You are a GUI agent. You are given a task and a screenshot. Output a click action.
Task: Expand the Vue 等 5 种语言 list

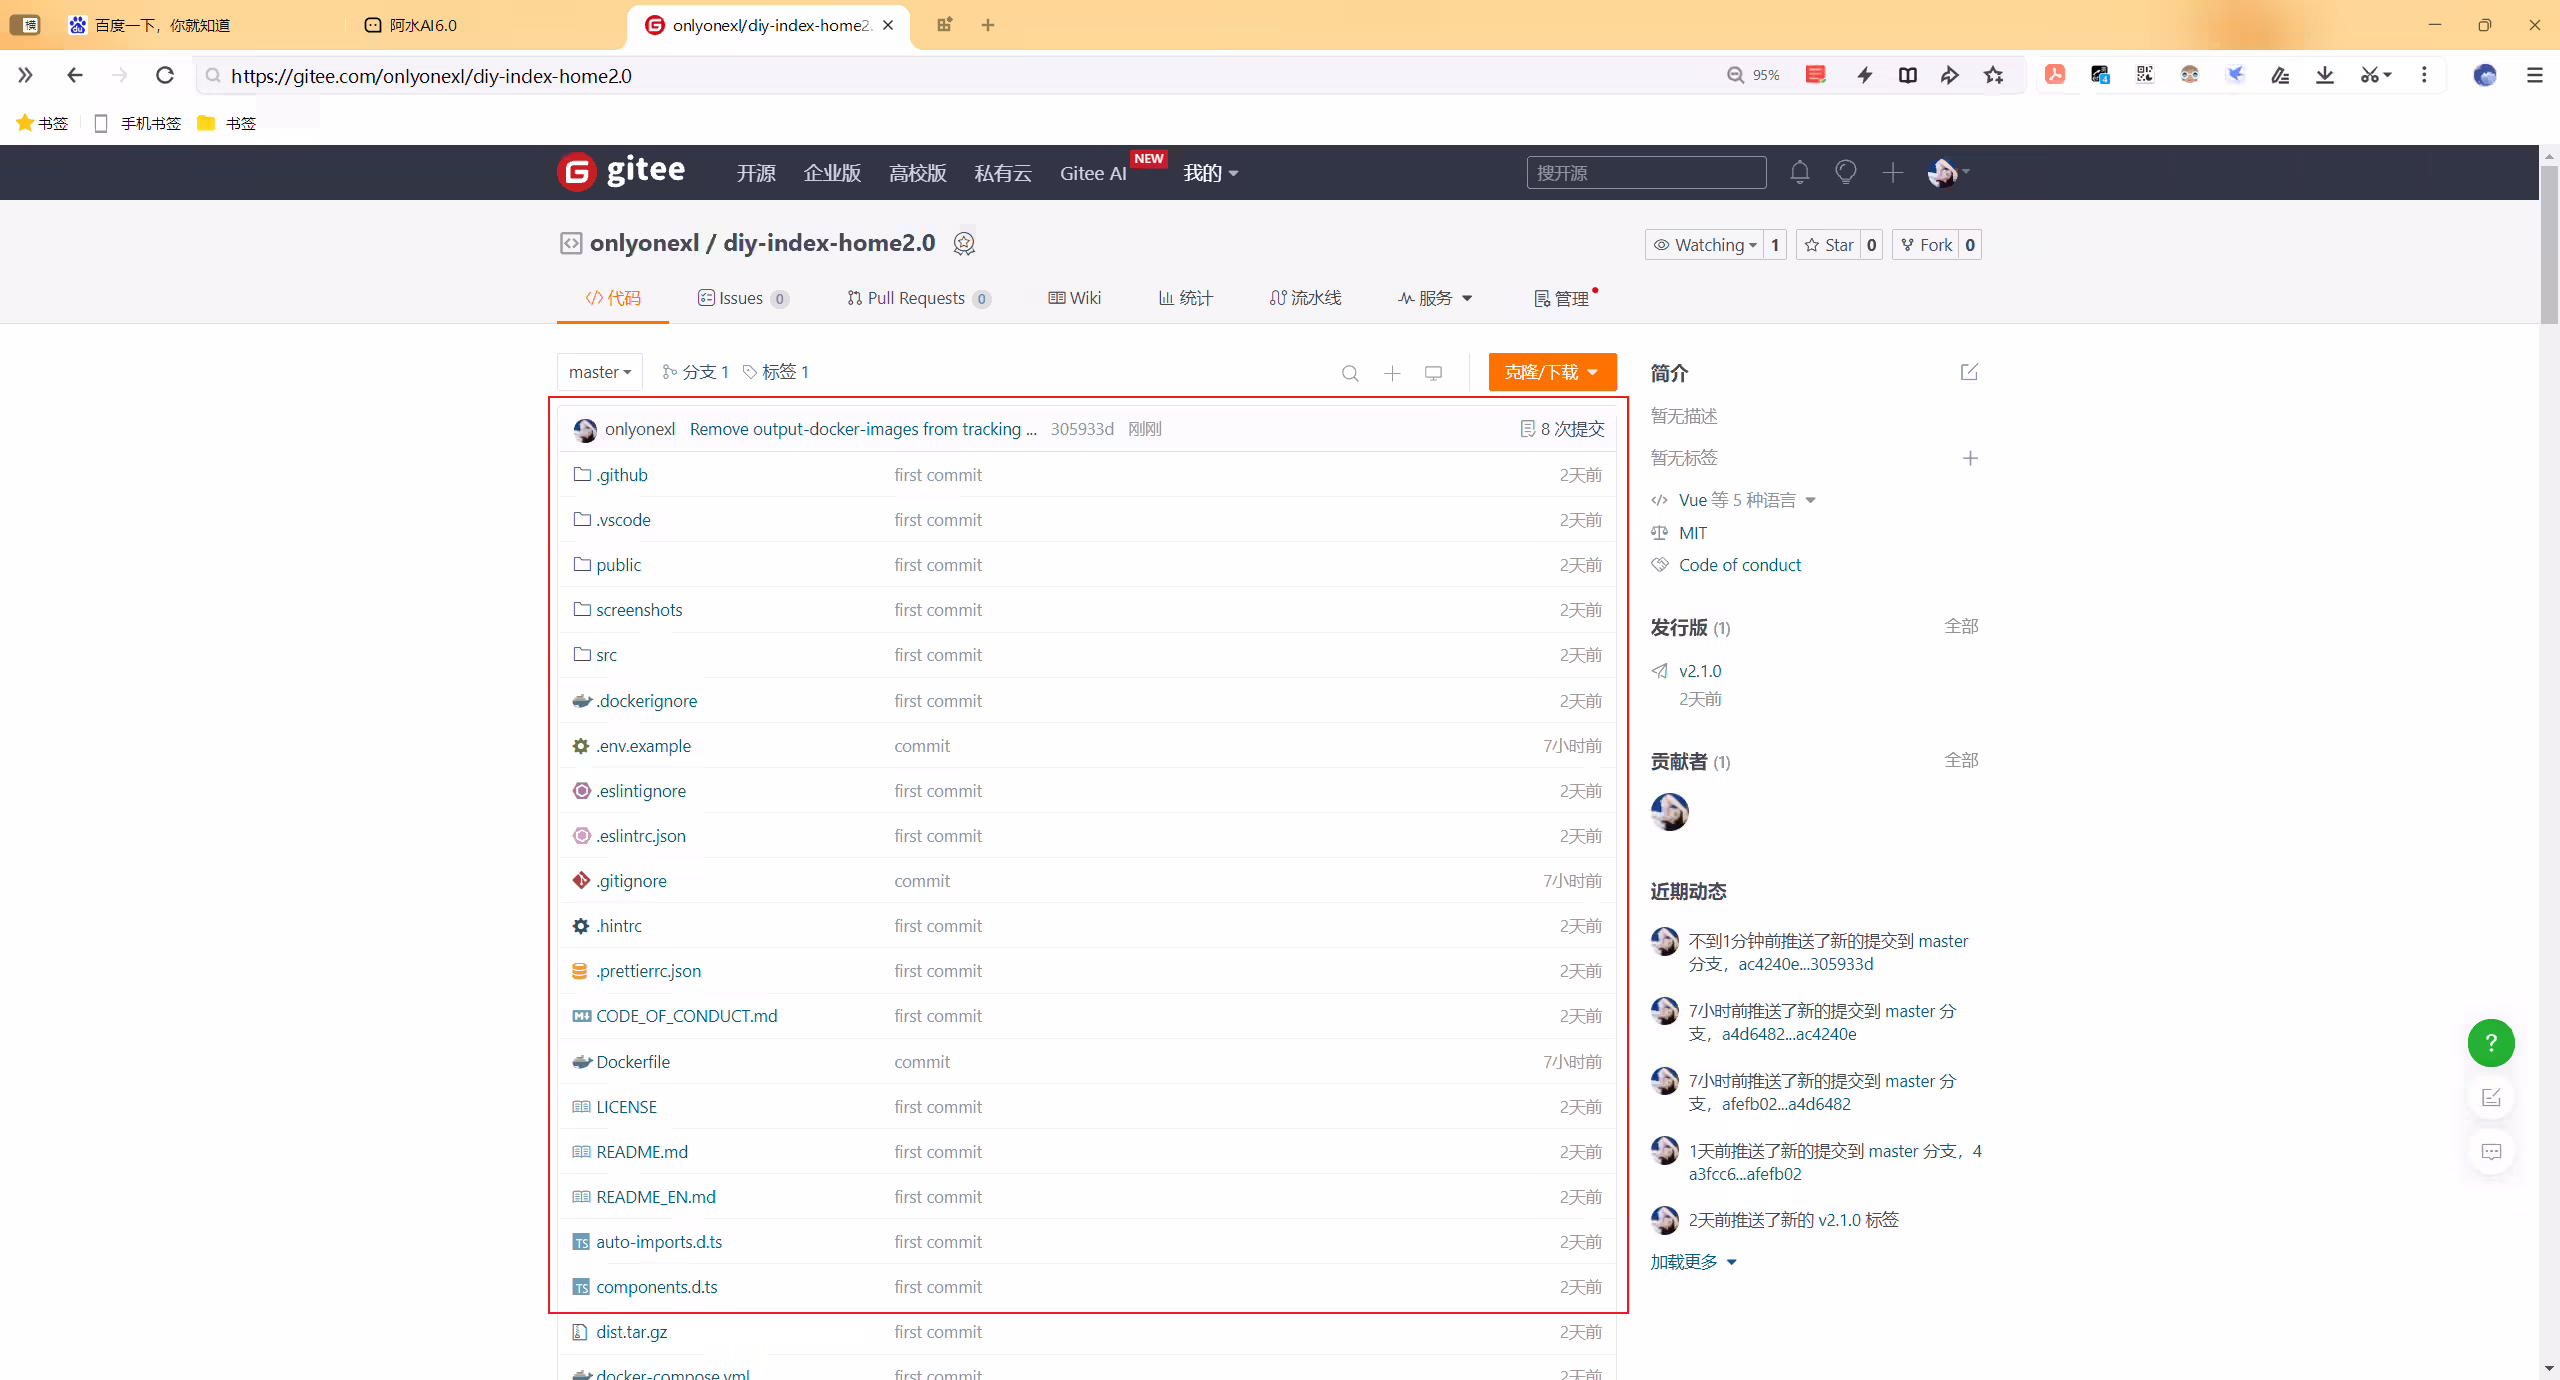(x=1747, y=500)
